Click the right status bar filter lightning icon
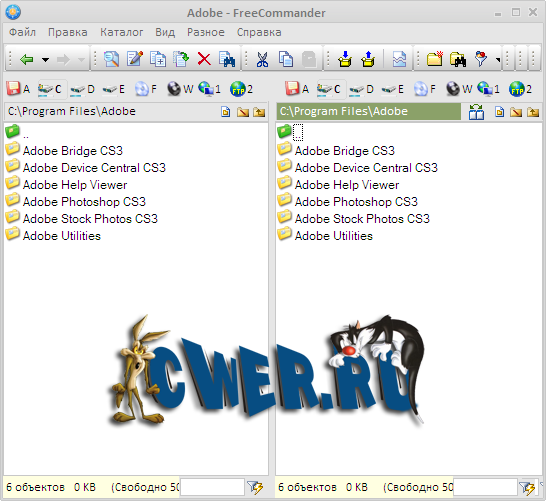 point(527,487)
